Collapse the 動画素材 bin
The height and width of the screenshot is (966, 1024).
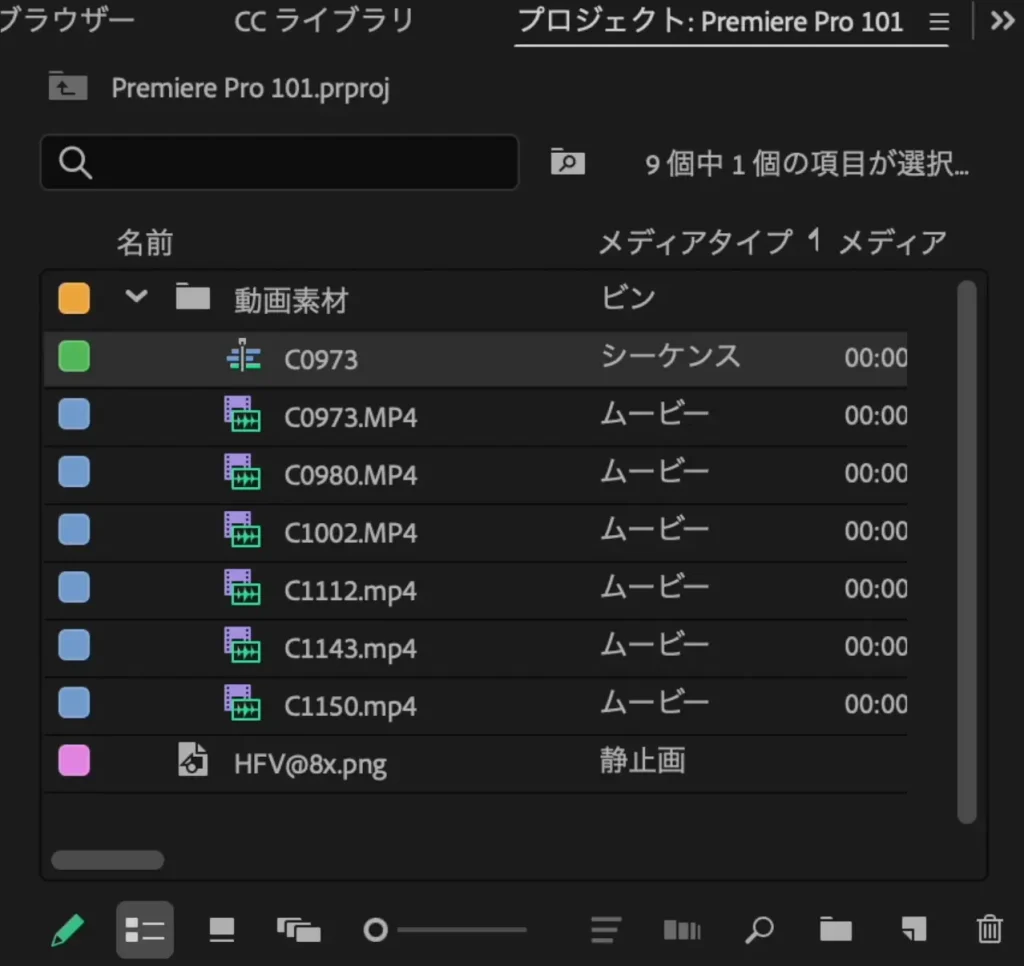[x=136, y=297]
